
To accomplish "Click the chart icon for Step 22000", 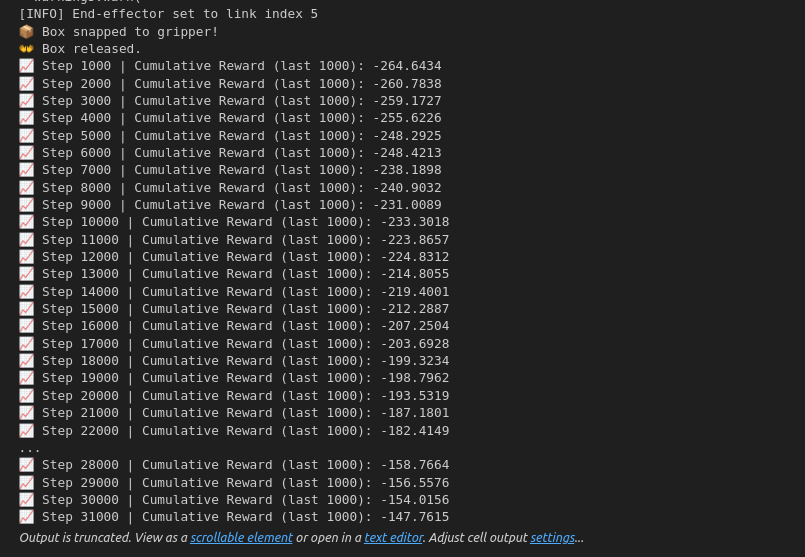I will click(27, 431).
